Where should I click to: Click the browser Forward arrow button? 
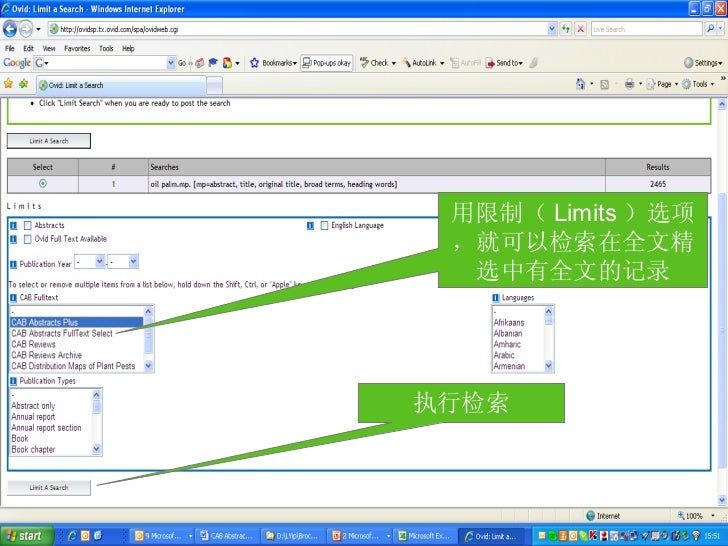coord(26,29)
